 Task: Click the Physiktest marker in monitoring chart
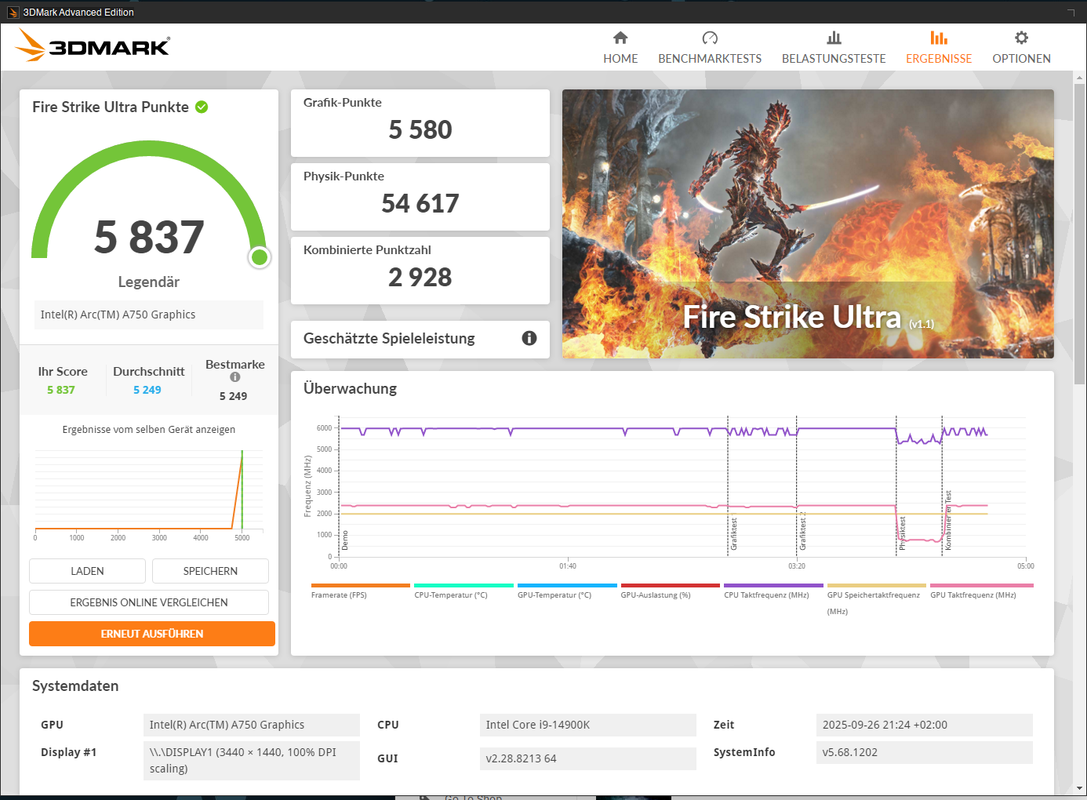pos(902,533)
